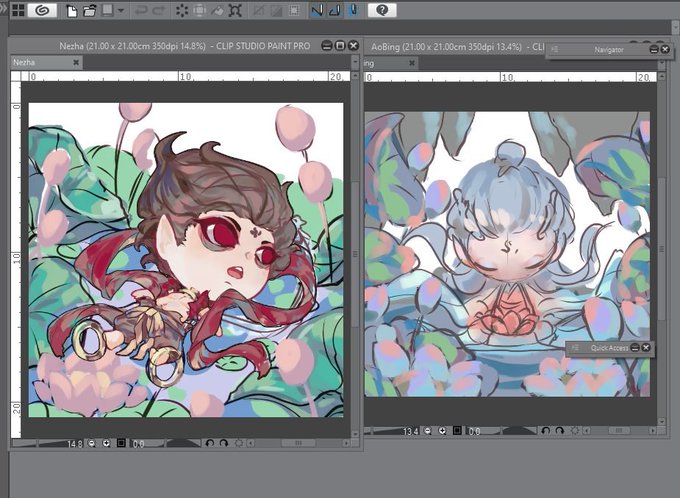Viewport: 680px width, 498px height.
Task: Click the Clear (dotted circle) icon
Action: [182, 11]
